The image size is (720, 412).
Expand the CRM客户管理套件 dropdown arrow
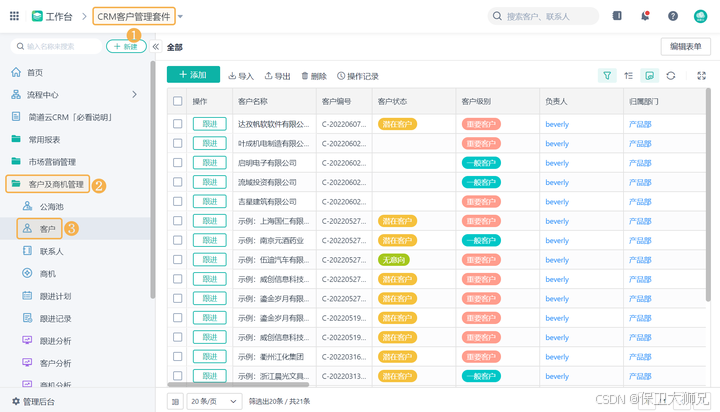(180, 17)
